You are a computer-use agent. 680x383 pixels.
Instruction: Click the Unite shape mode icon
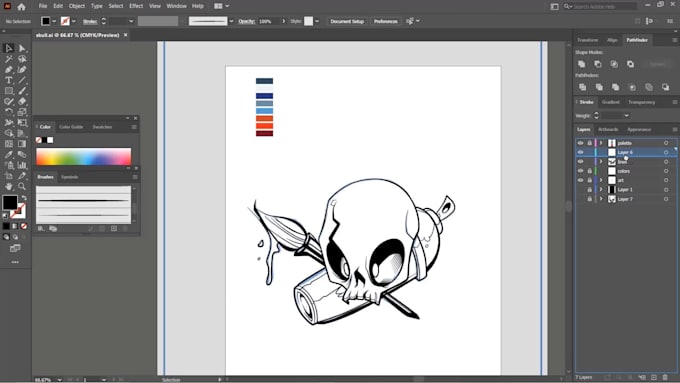582,64
